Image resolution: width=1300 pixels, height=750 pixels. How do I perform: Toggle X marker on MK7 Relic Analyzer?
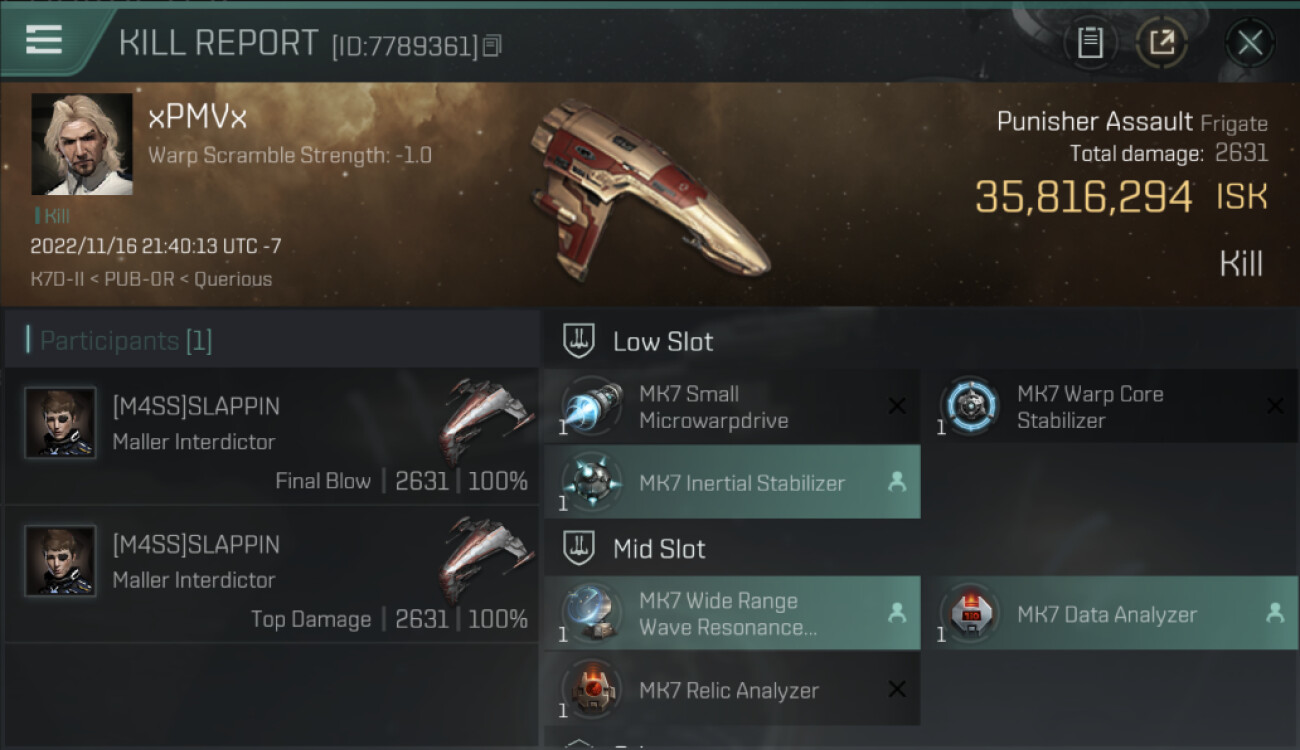pyautogui.click(x=897, y=689)
